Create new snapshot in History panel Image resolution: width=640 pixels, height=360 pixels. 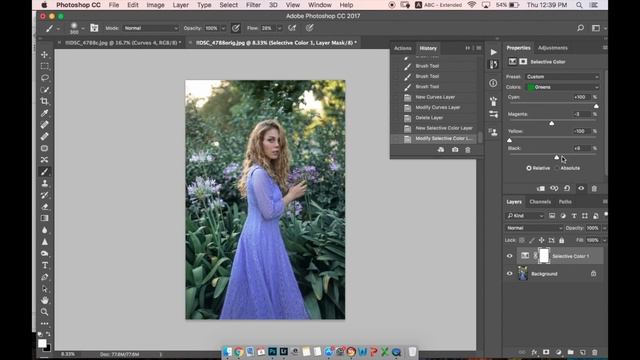[x=455, y=150]
